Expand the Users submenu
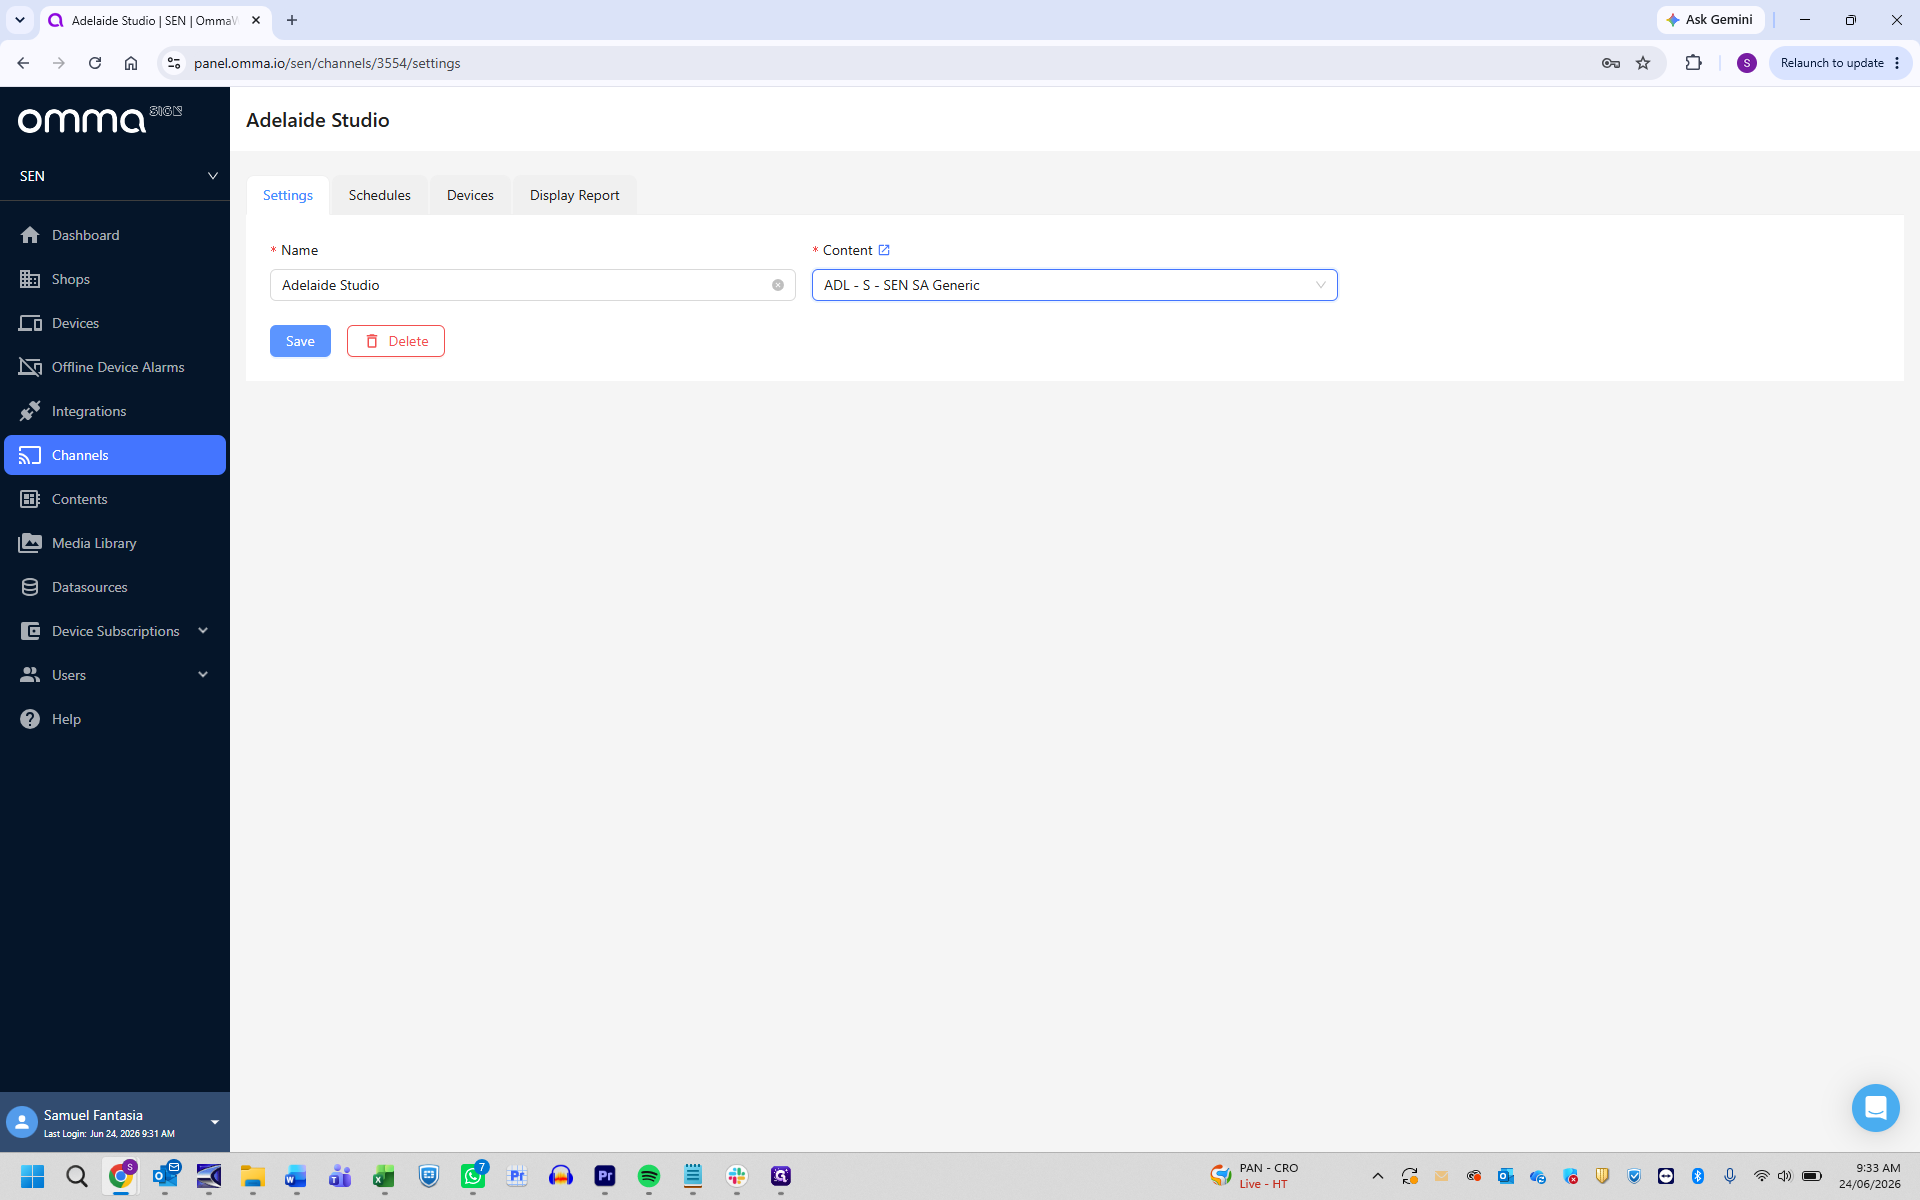 [x=203, y=675]
